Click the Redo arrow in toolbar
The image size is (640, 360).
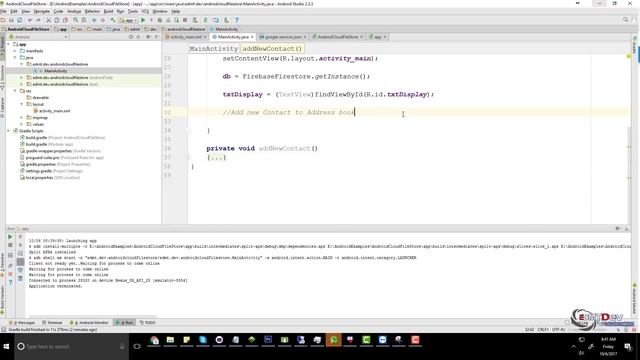pyautogui.click(x=38, y=20)
